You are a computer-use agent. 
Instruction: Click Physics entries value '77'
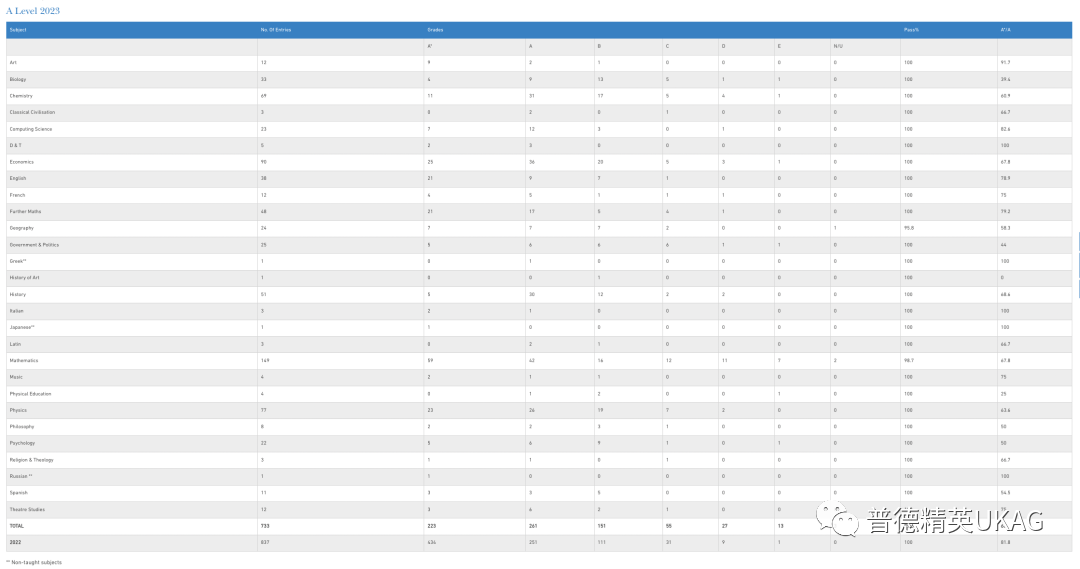tap(264, 410)
